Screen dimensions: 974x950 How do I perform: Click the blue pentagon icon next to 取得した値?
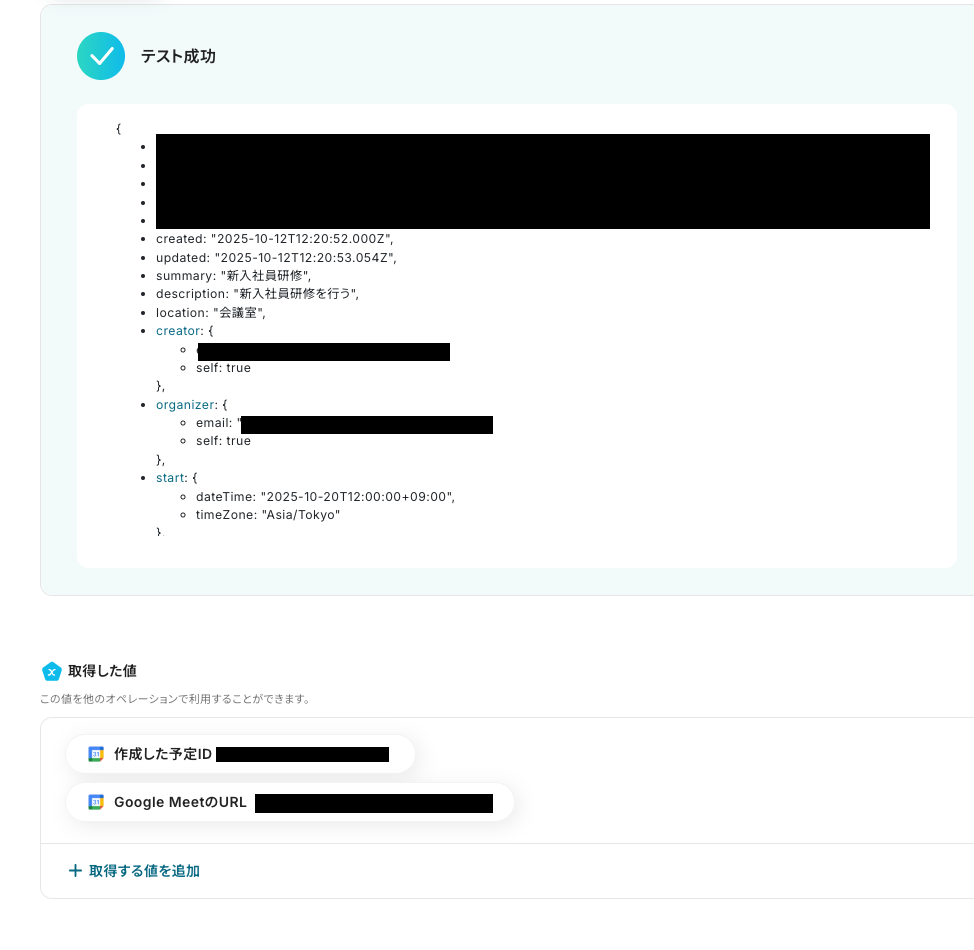(x=52, y=671)
